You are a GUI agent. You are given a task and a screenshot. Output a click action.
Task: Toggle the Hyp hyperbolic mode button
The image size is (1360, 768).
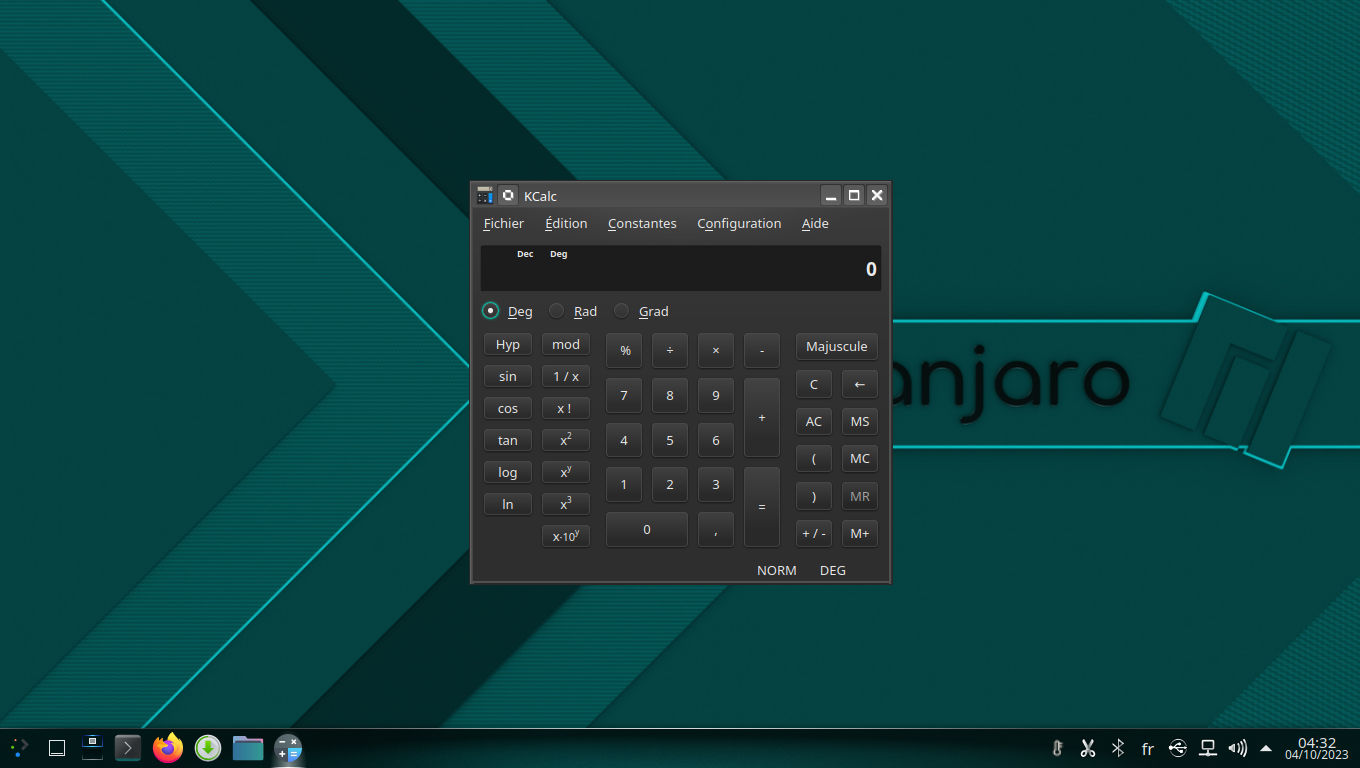point(508,344)
